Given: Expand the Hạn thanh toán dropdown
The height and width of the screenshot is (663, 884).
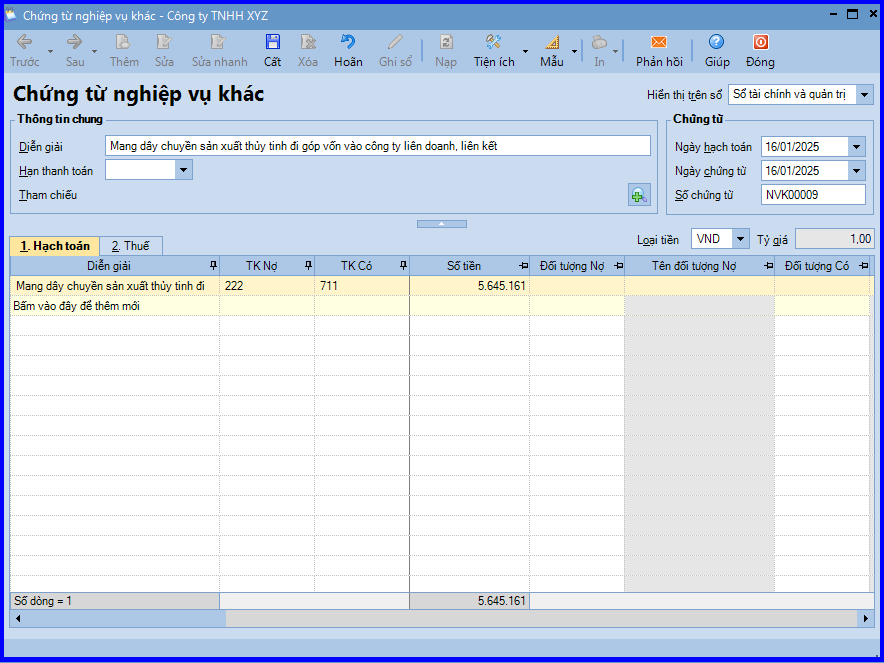Looking at the screenshot, I should tap(183, 170).
